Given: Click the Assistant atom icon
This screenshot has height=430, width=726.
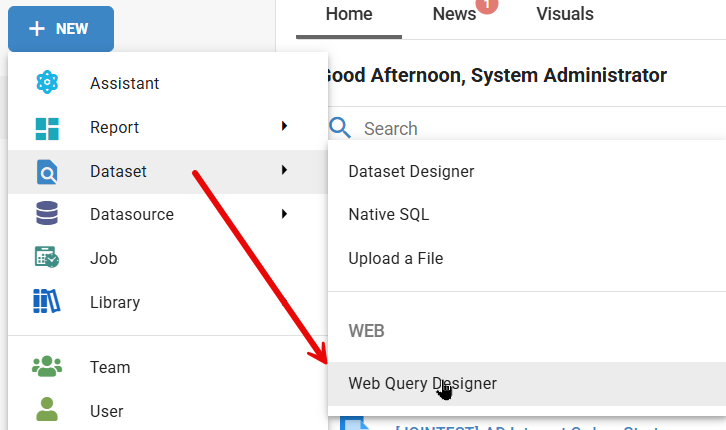Looking at the screenshot, I should (x=47, y=84).
